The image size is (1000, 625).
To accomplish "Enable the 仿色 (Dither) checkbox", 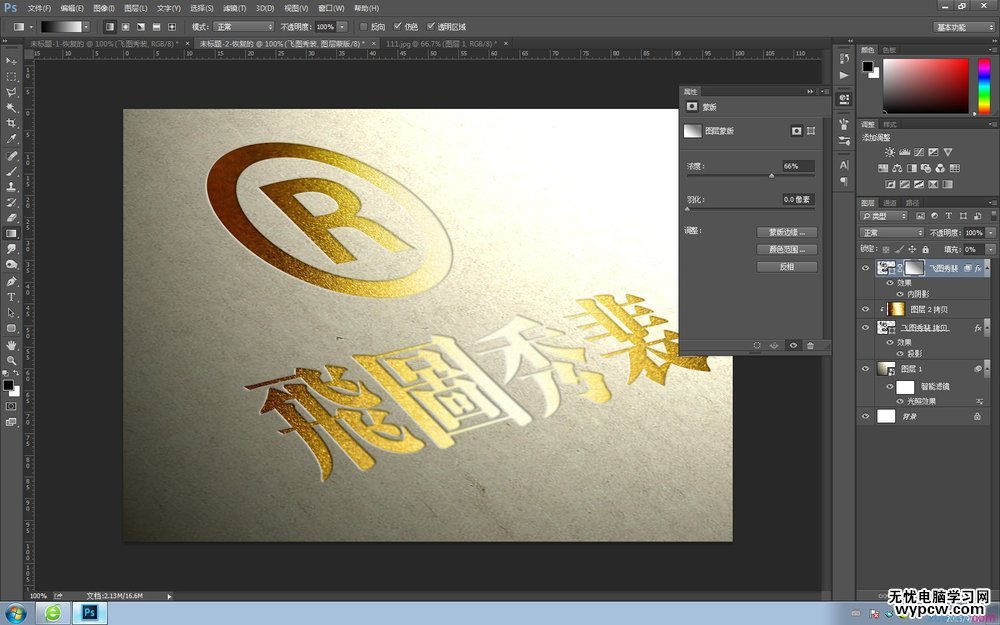I will [x=397, y=26].
